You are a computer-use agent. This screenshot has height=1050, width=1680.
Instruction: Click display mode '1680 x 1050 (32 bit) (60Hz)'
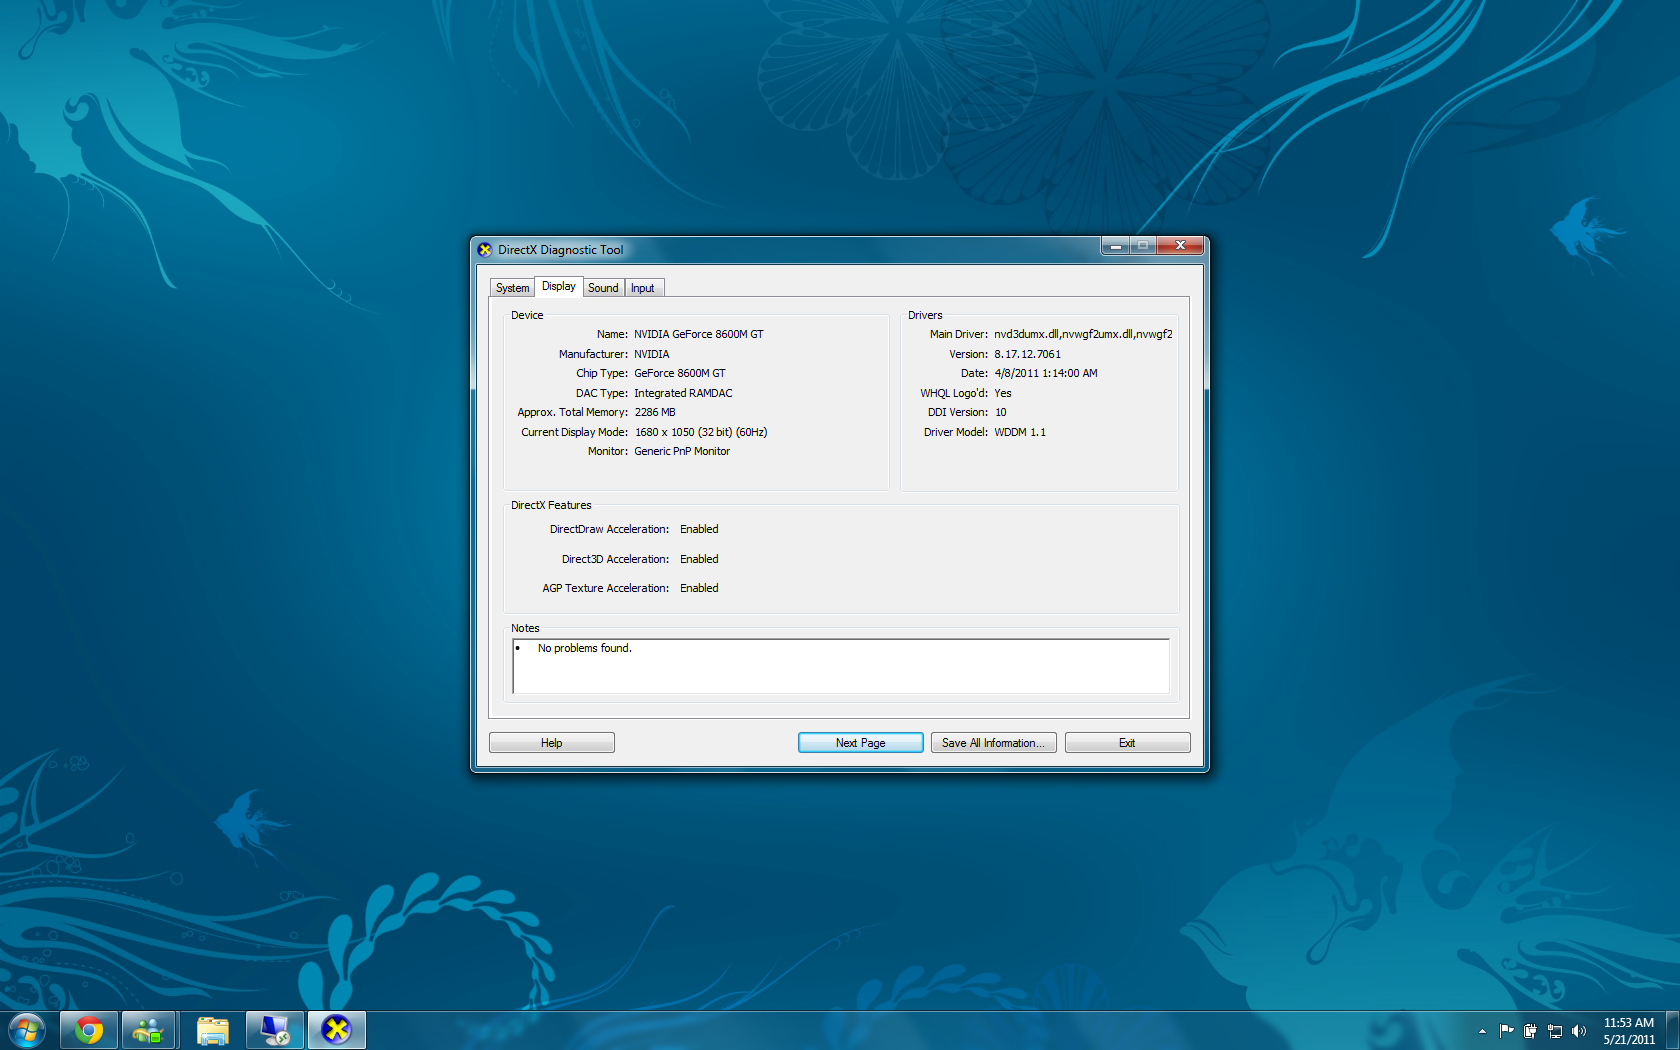[701, 432]
